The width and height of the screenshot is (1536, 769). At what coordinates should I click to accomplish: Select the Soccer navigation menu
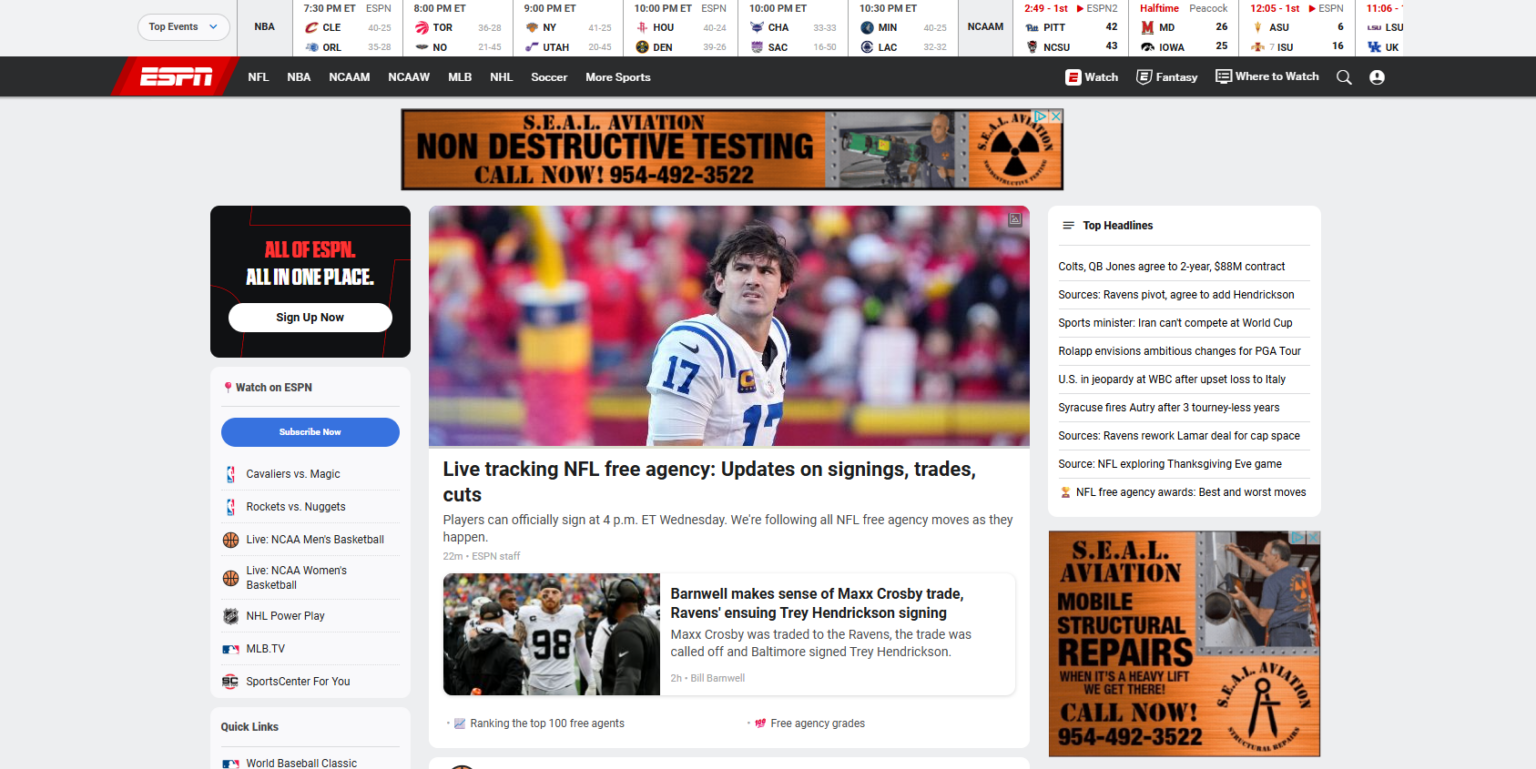tap(549, 77)
